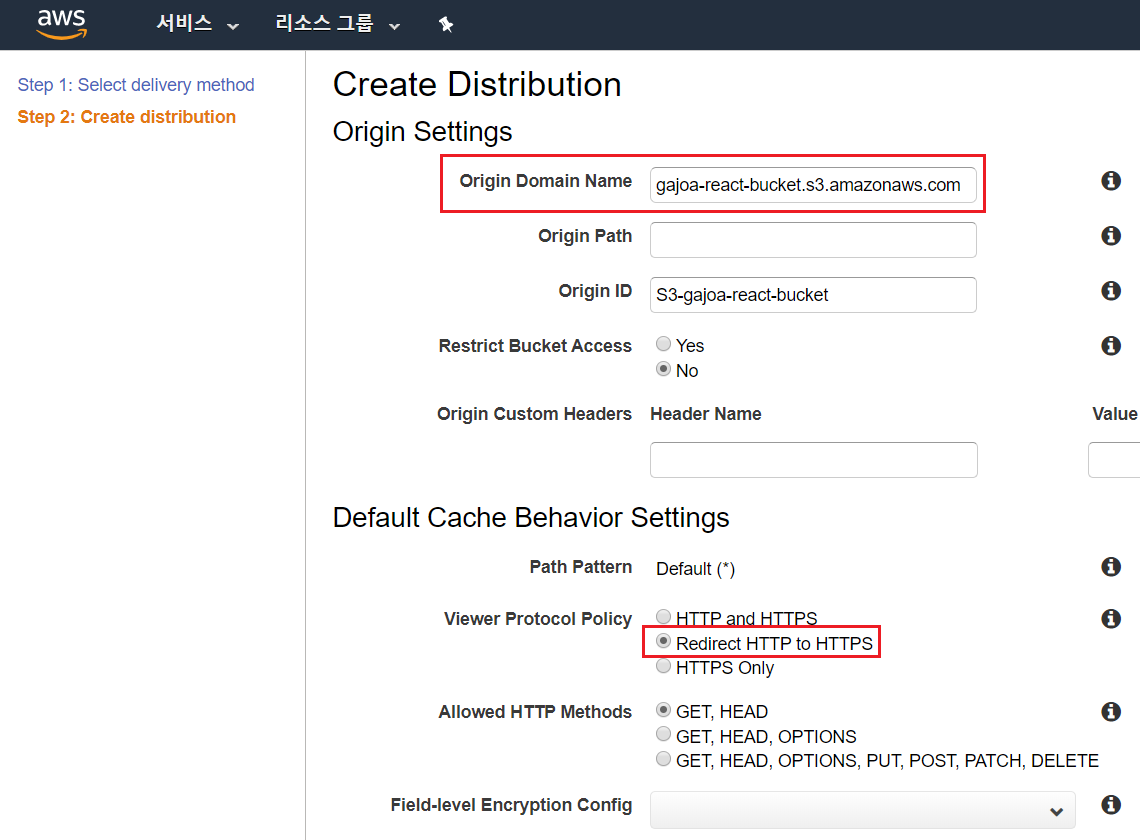This screenshot has width=1140, height=840.
Task: Select all HTTP methods including DELETE
Action: [663, 759]
